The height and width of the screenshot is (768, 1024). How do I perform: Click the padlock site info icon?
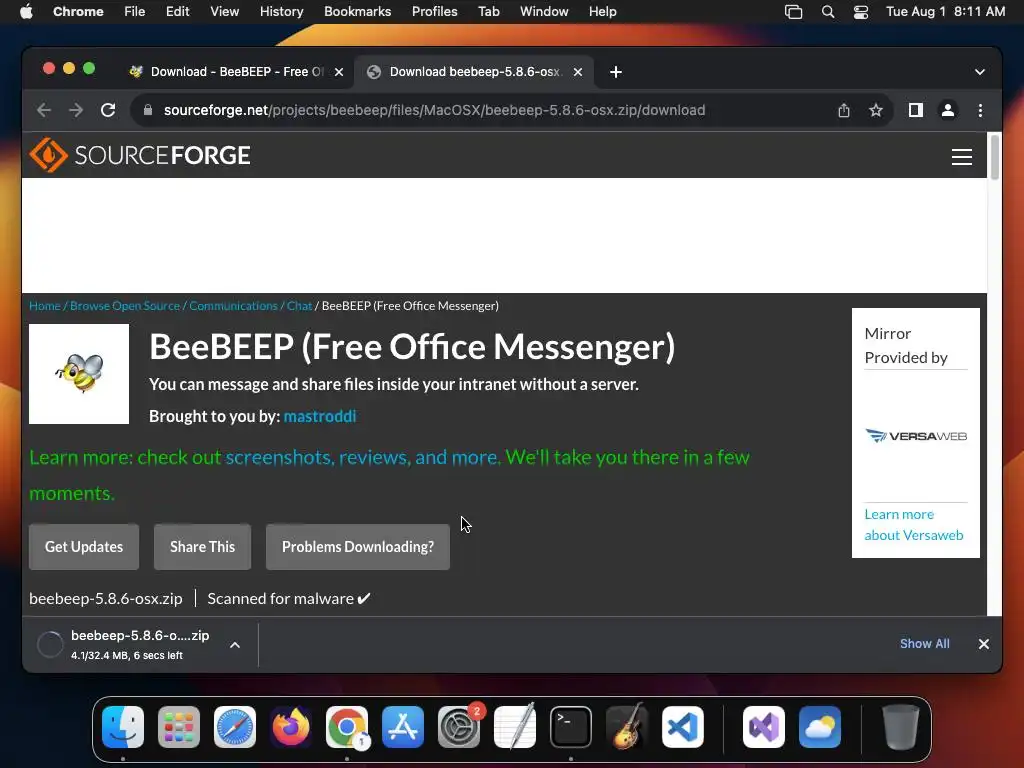click(148, 110)
